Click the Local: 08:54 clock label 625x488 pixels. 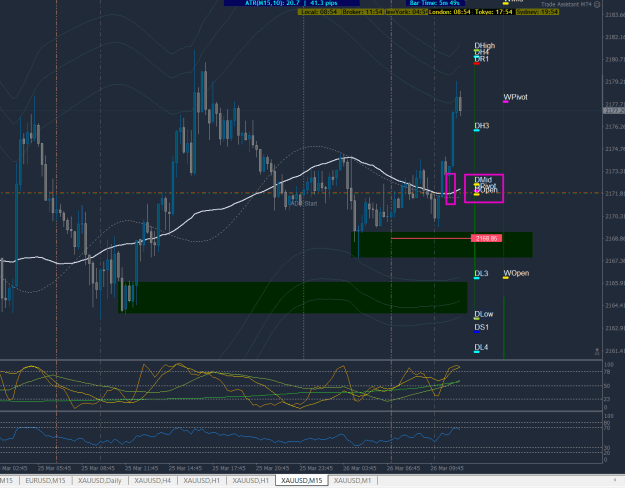coord(319,12)
